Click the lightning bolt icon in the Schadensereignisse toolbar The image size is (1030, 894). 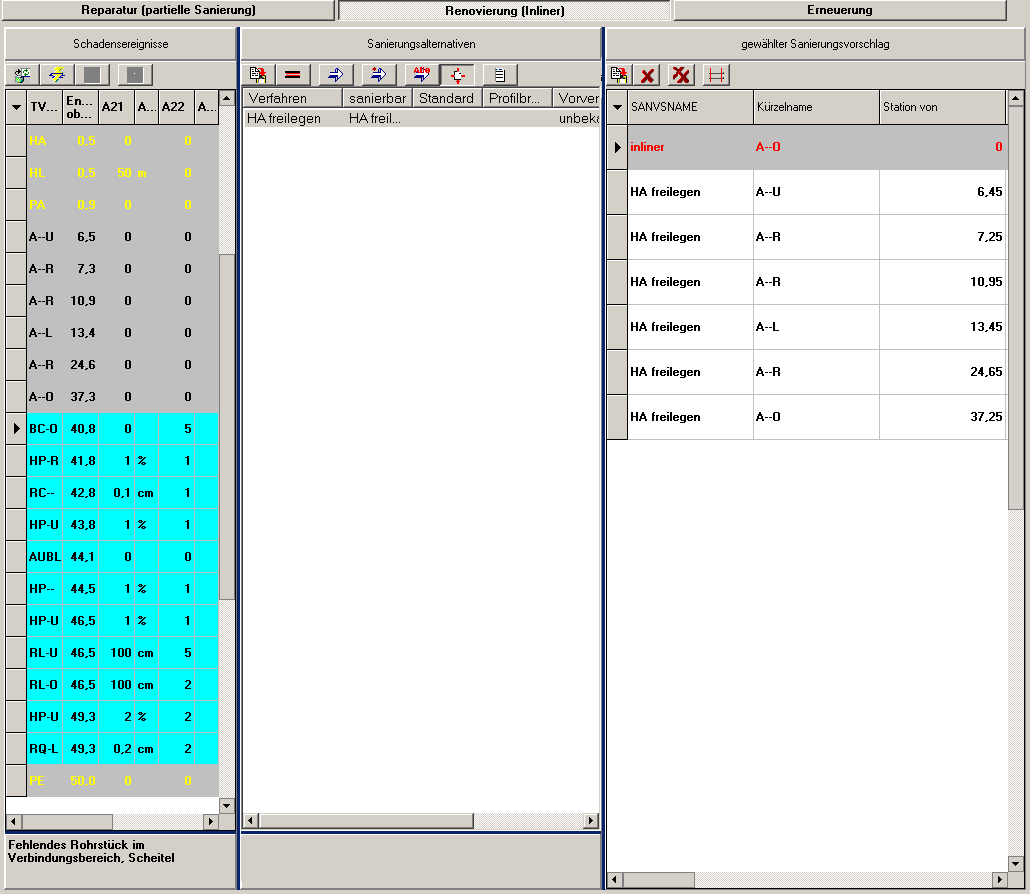coord(56,75)
